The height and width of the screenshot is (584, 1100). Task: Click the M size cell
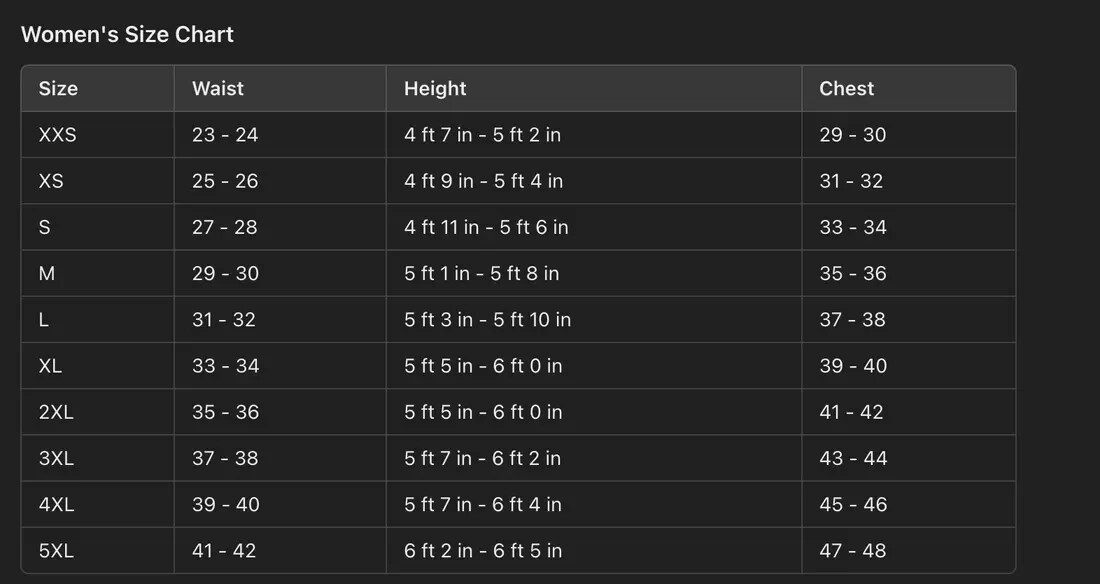47,273
